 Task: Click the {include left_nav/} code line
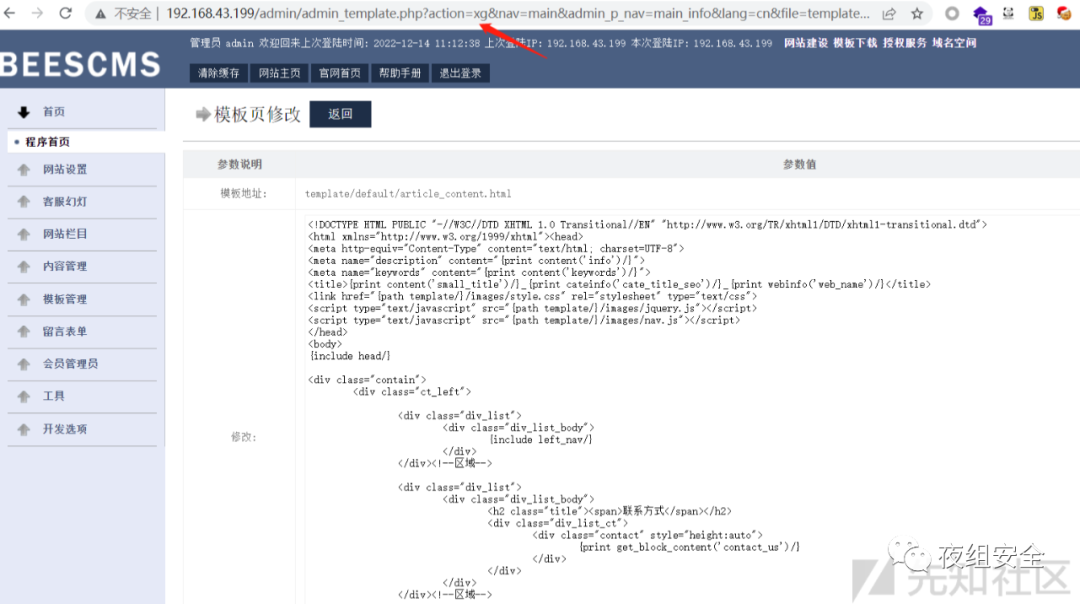[x=541, y=440]
